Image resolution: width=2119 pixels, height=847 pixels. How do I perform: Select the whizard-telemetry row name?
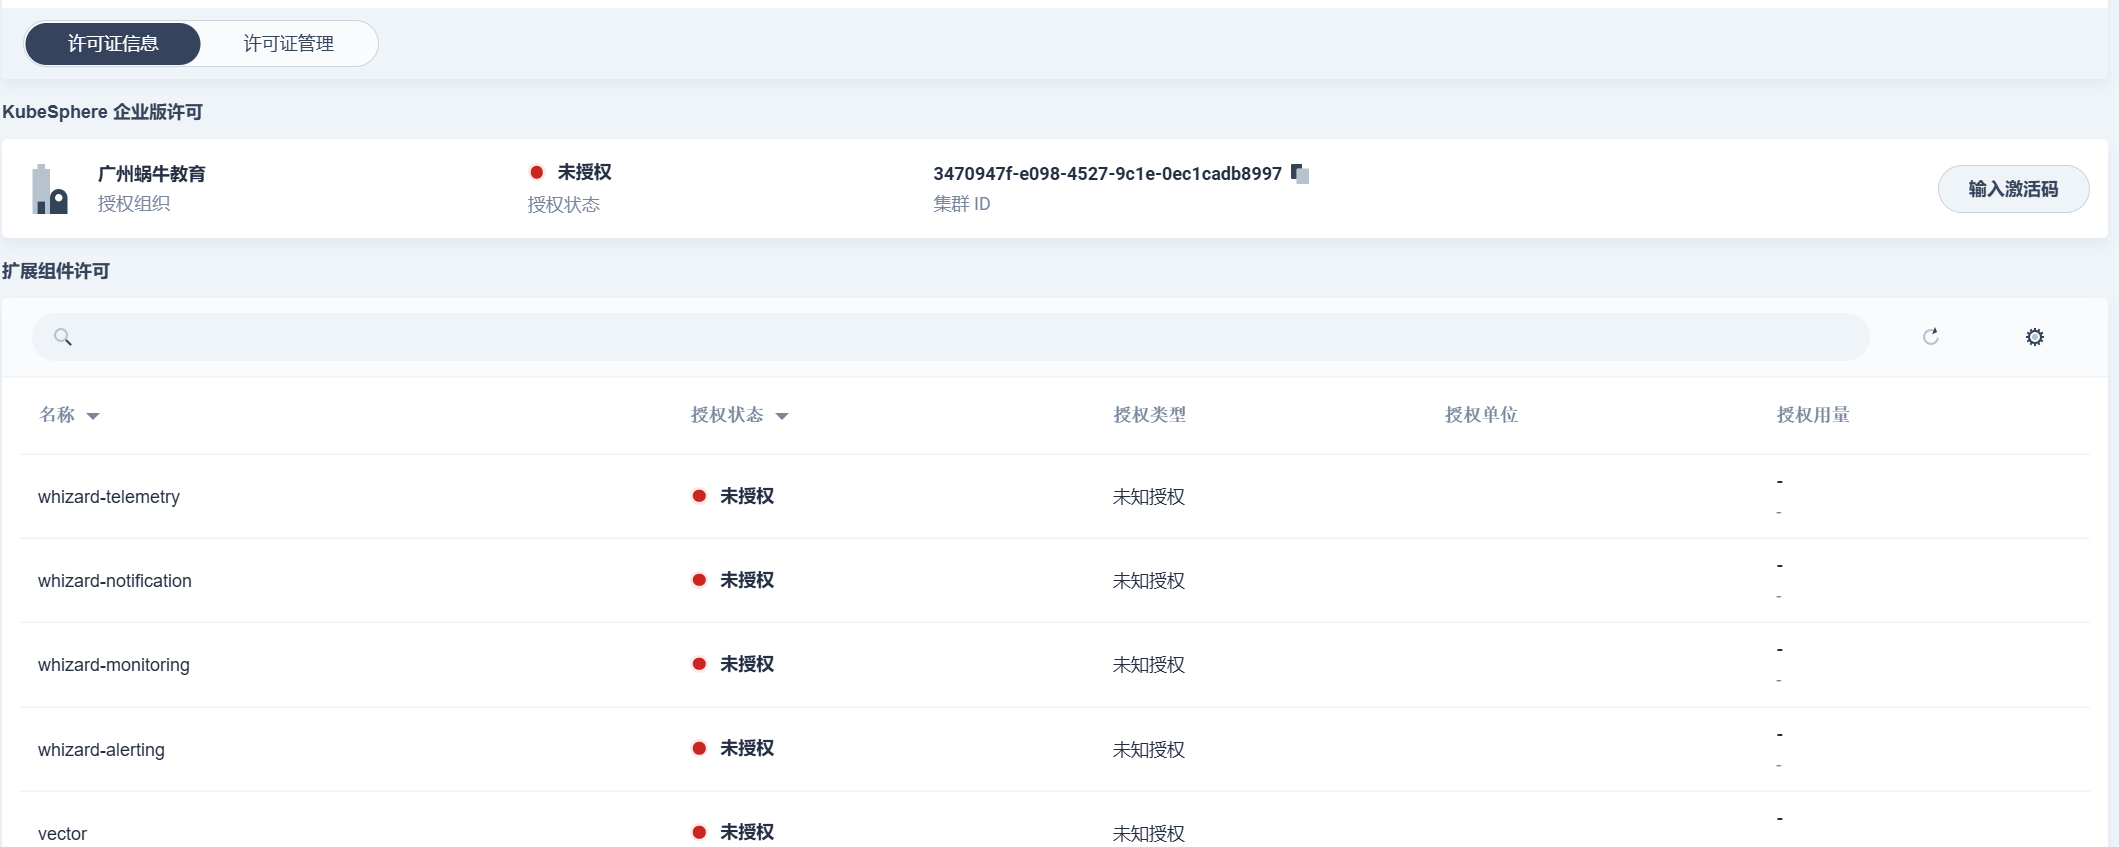click(109, 497)
